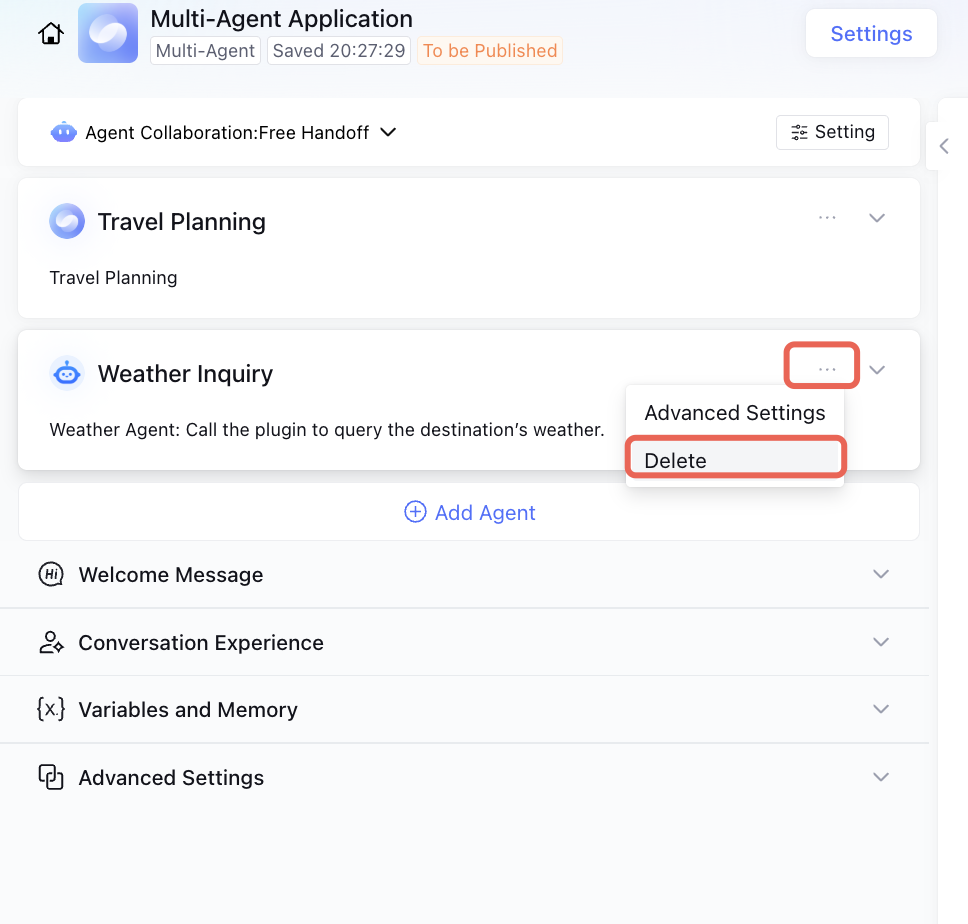Click the Weather Inquiry robot icon

[67, 373]
